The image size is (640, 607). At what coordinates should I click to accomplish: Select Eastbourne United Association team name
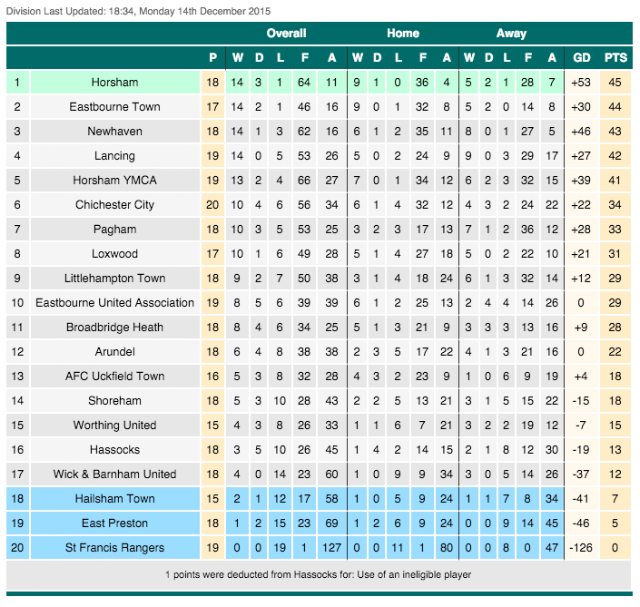click(x=115, y=302)
